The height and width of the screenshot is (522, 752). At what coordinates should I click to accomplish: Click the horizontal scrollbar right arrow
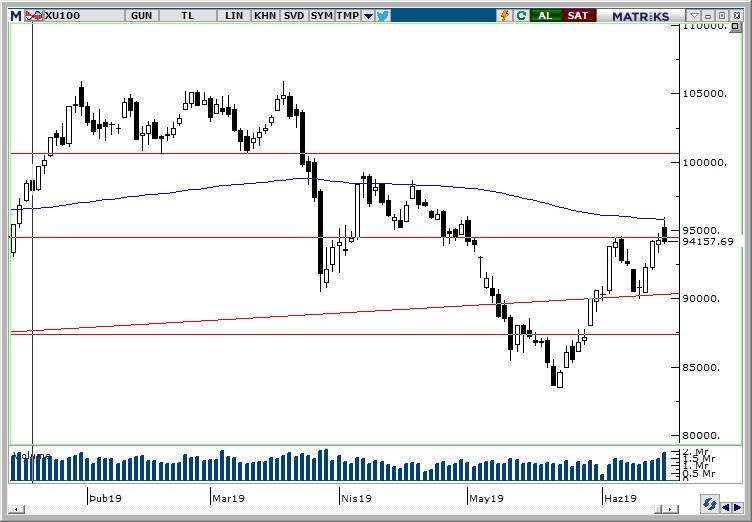pos(672,509)
